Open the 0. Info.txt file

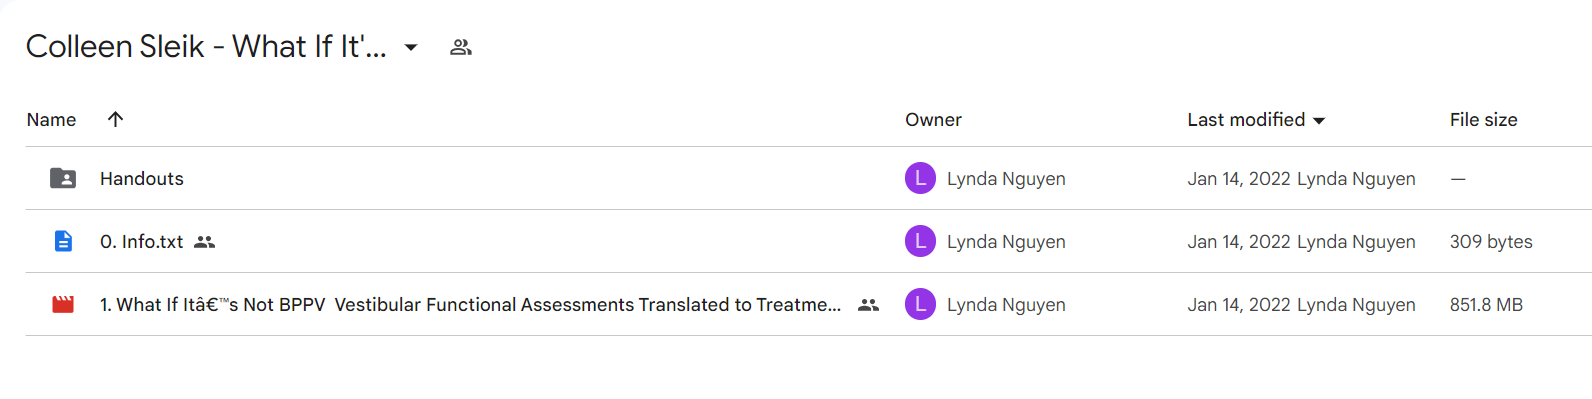pos(141,241)
